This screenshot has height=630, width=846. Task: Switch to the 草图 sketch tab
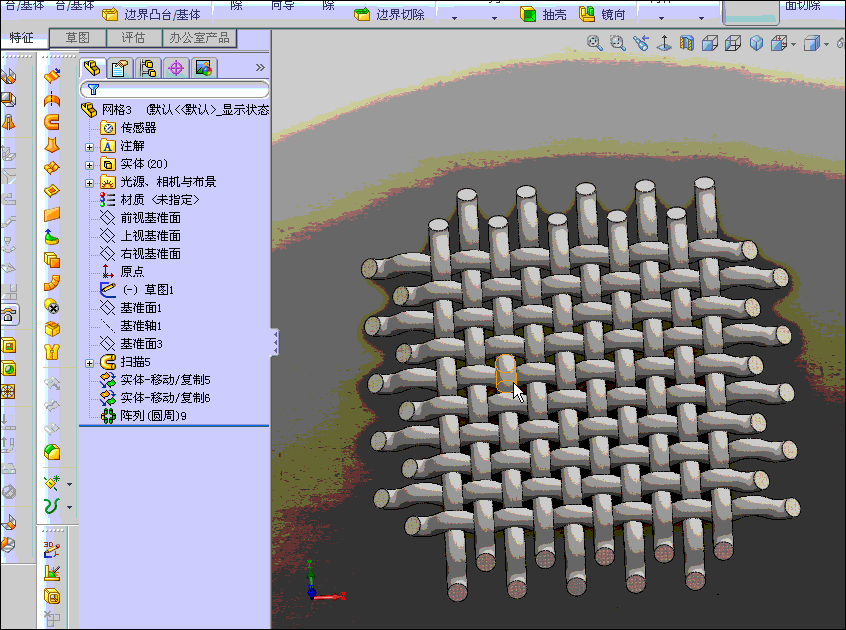point(78,38)
